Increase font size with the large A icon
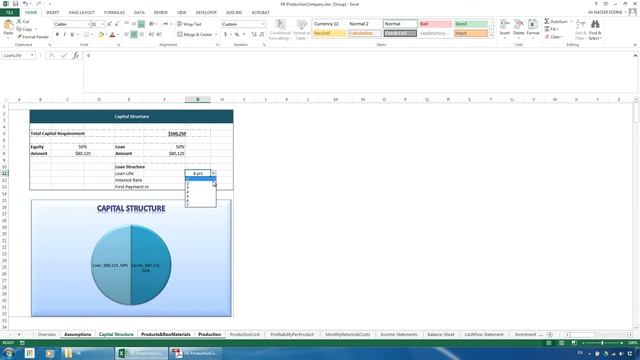Viewport: 640px width, 360px height. point(109,24)
